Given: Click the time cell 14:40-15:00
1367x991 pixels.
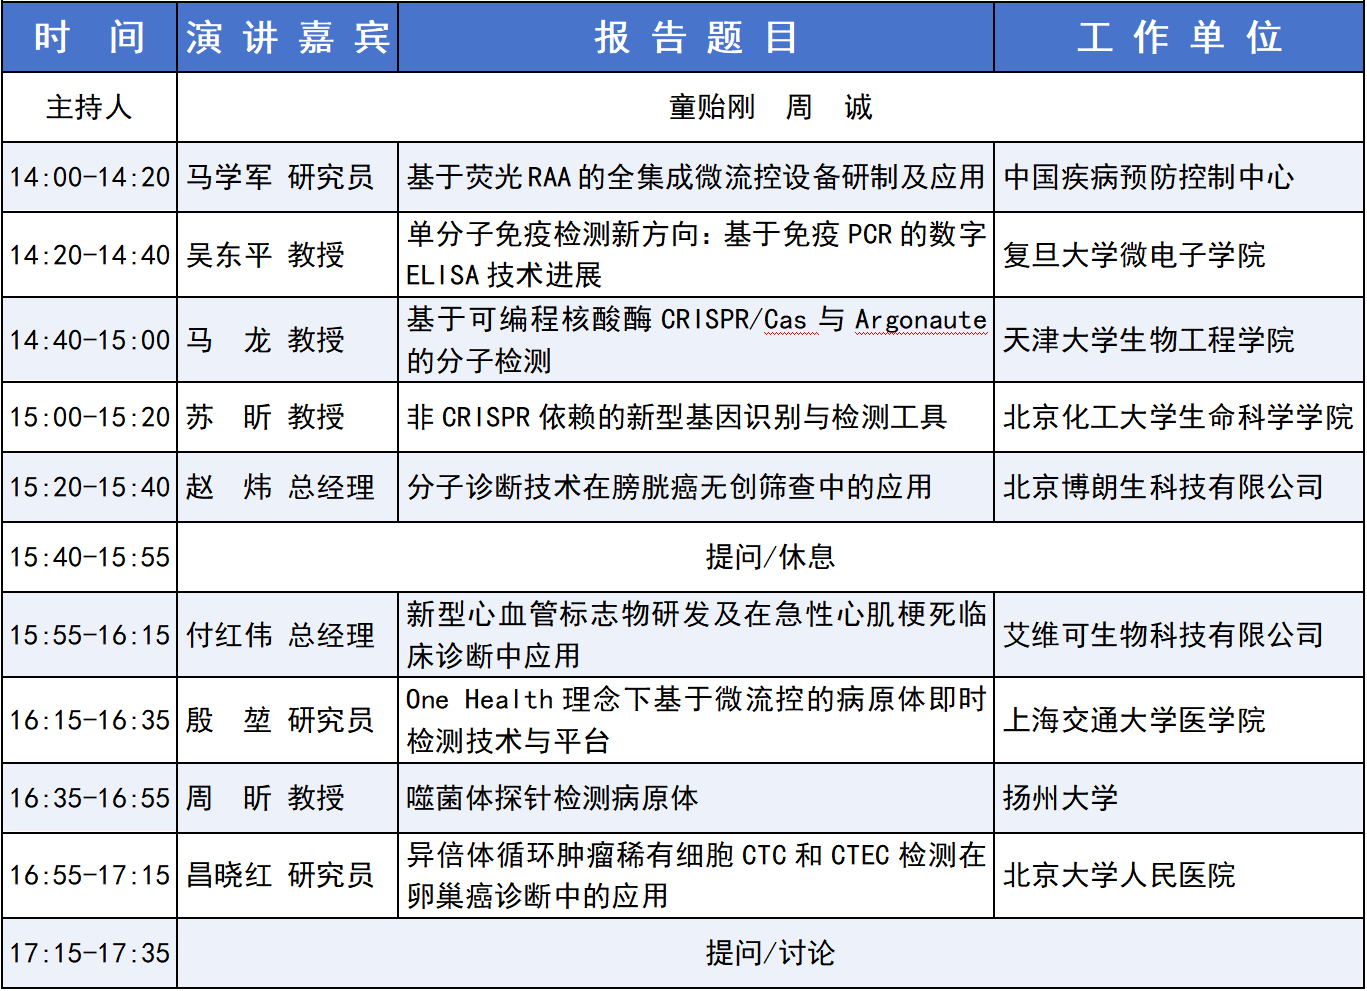Looking at the screenshot, I should 89,340.
